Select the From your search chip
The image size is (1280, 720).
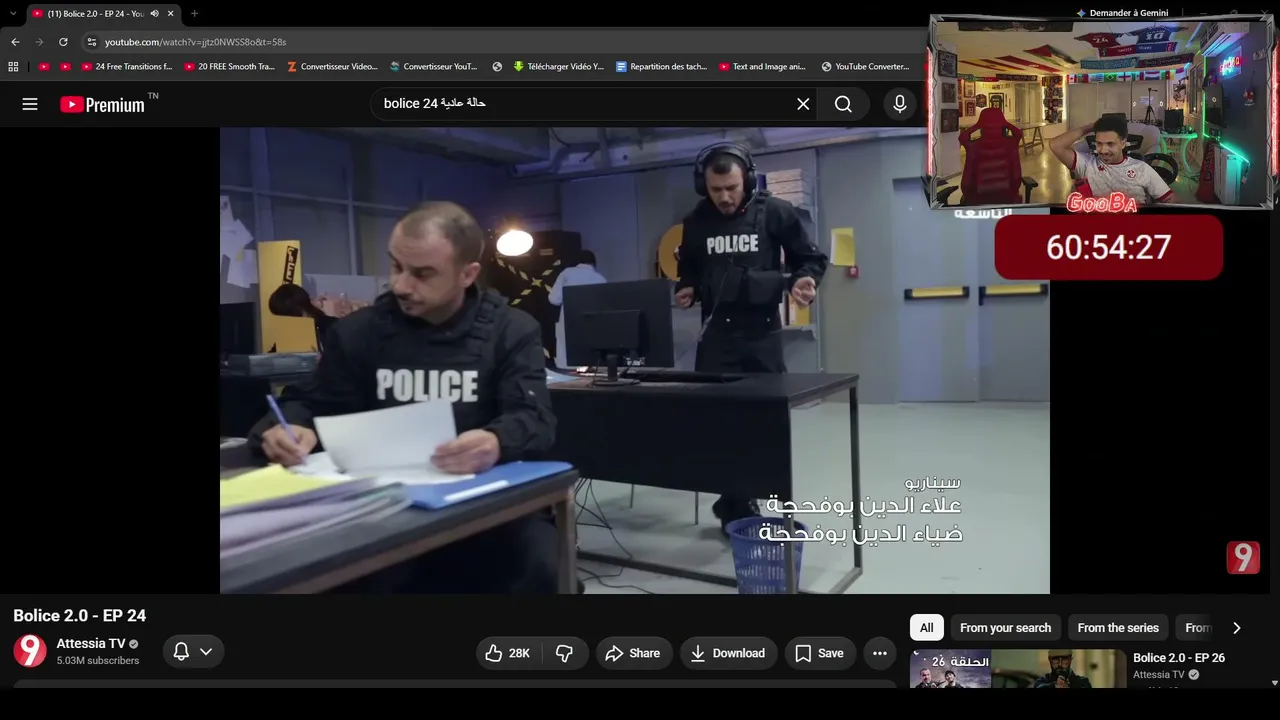(1005, 628)
